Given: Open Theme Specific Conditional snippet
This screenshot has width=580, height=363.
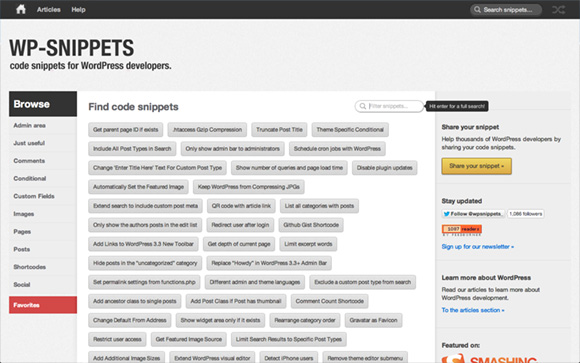Looking at the screenshot, I should point(350,130).
